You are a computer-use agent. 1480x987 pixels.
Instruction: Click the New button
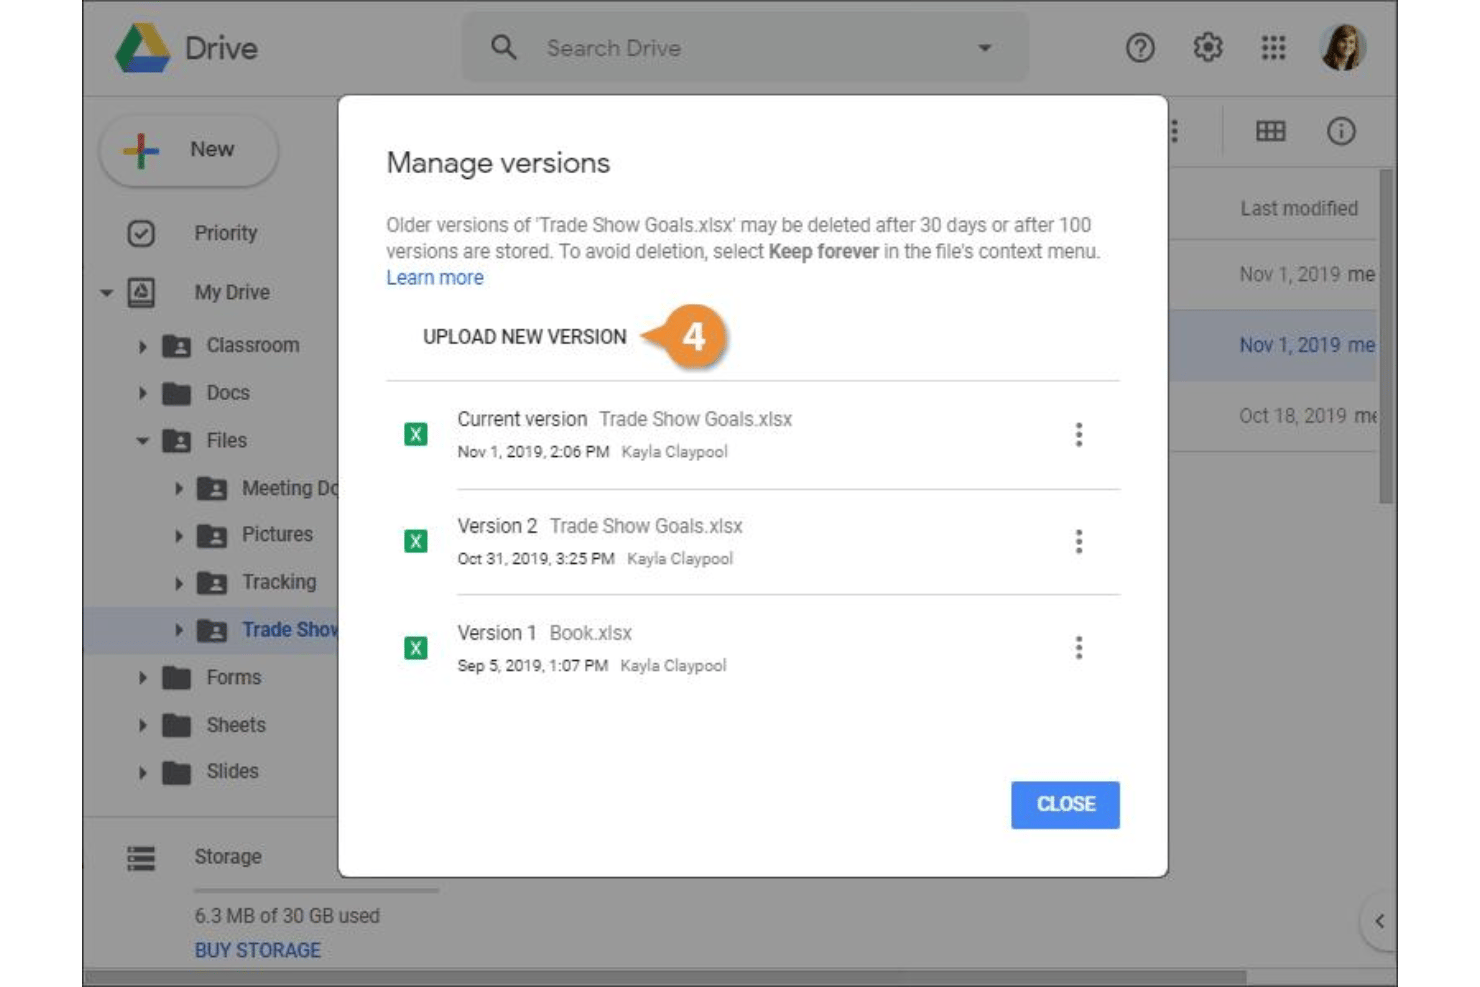pos(189,150)
